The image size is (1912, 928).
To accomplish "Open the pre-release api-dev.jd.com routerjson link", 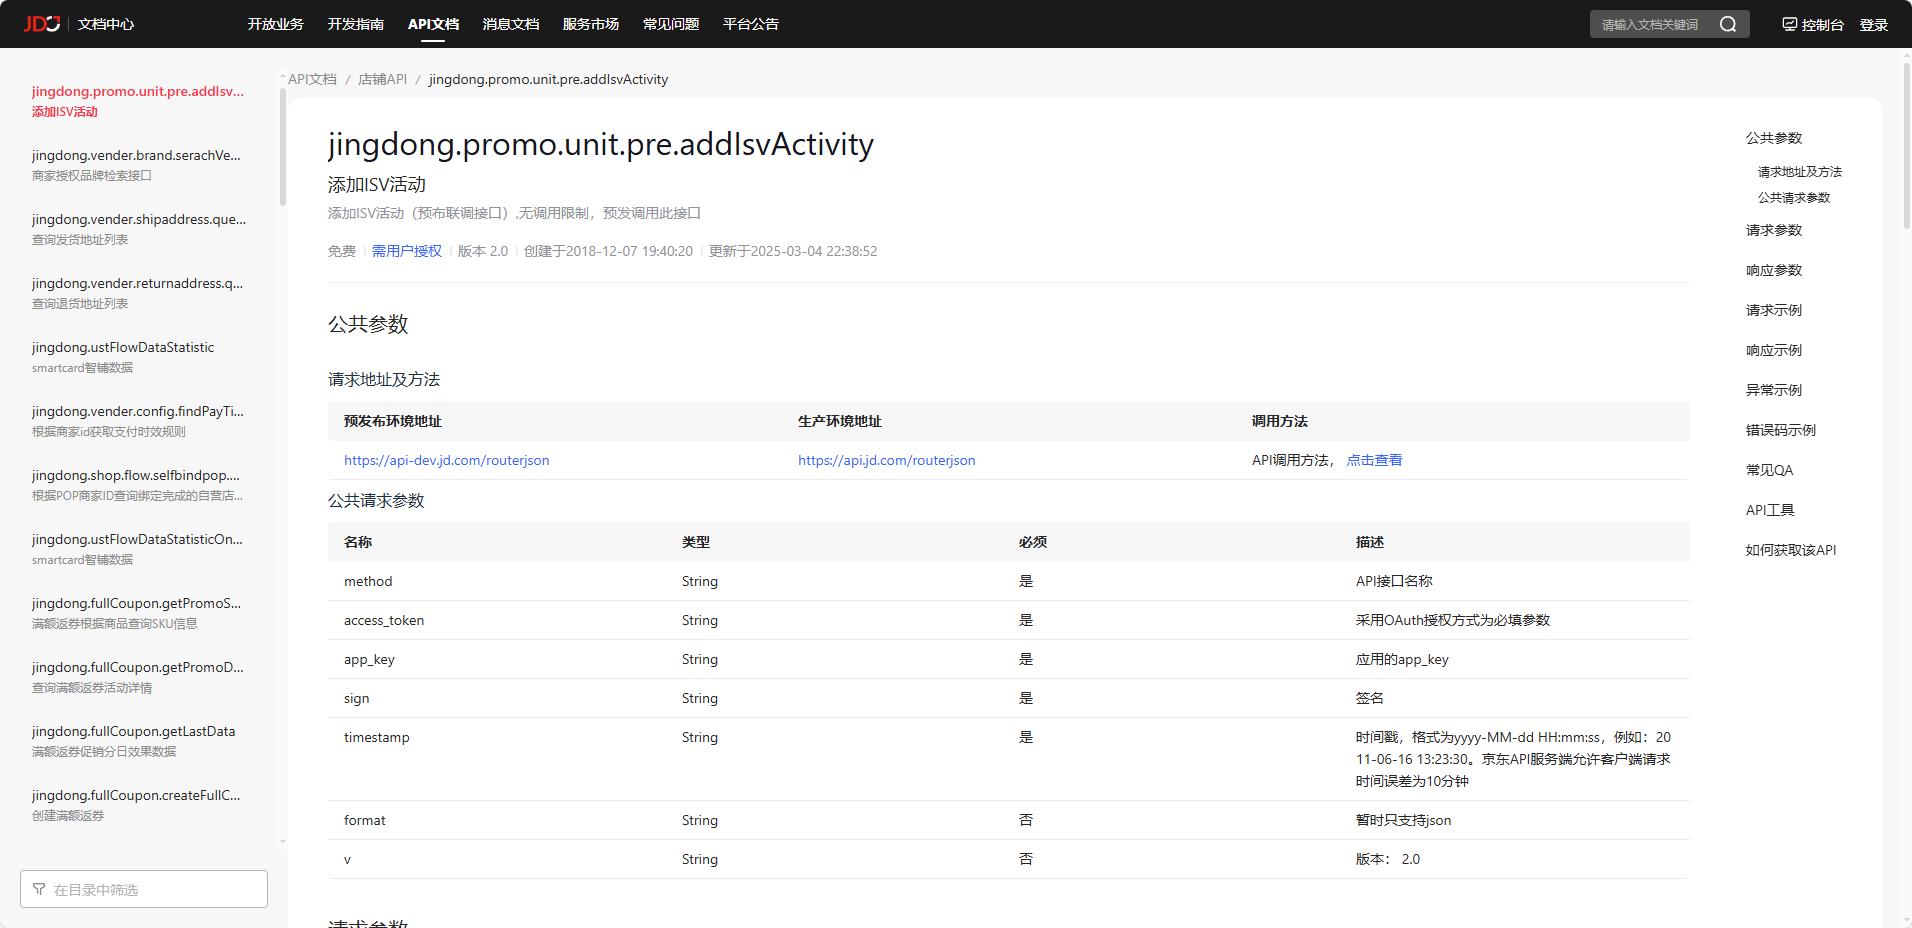I will click(x=446, y=460).
